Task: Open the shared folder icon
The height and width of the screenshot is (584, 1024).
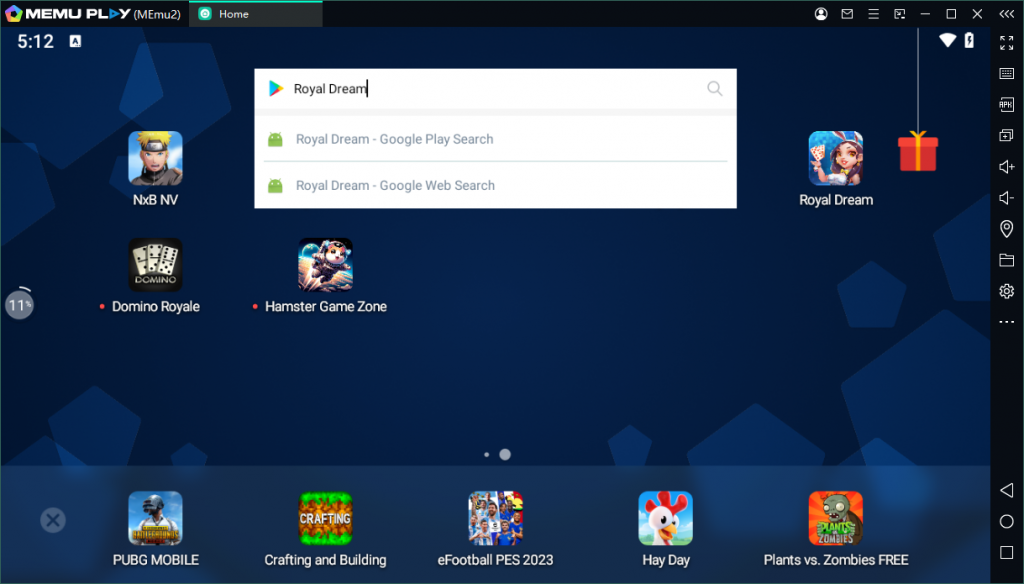Action: coord(1007,259)
